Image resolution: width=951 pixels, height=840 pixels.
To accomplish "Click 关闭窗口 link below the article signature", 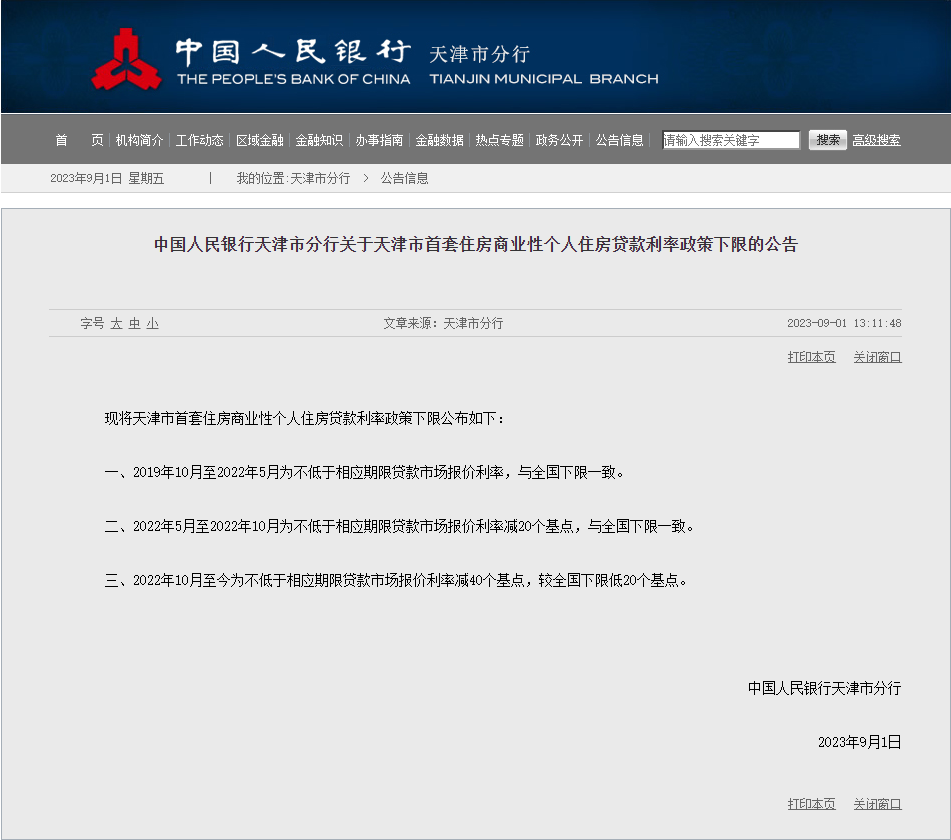I will coord(877,804).
